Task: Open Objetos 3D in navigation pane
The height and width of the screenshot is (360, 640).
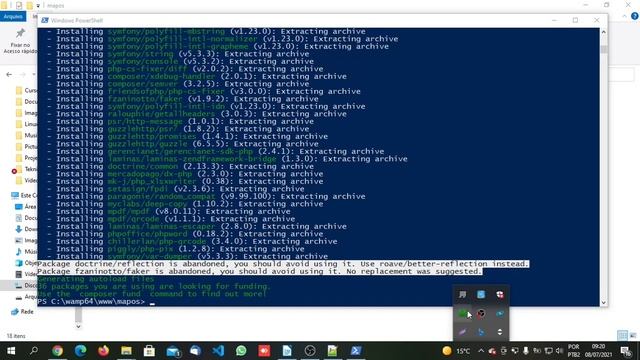Action: 26,262
